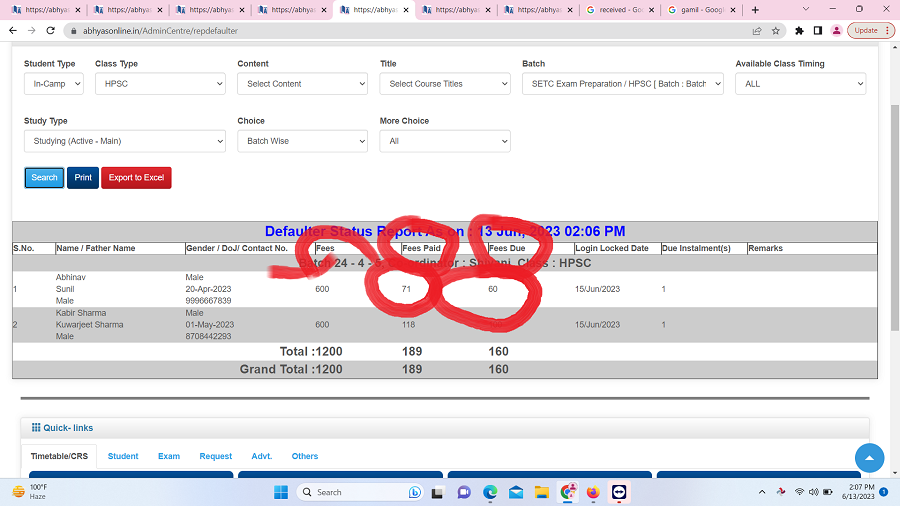Click the blue Search button

[x=44, y=178]
